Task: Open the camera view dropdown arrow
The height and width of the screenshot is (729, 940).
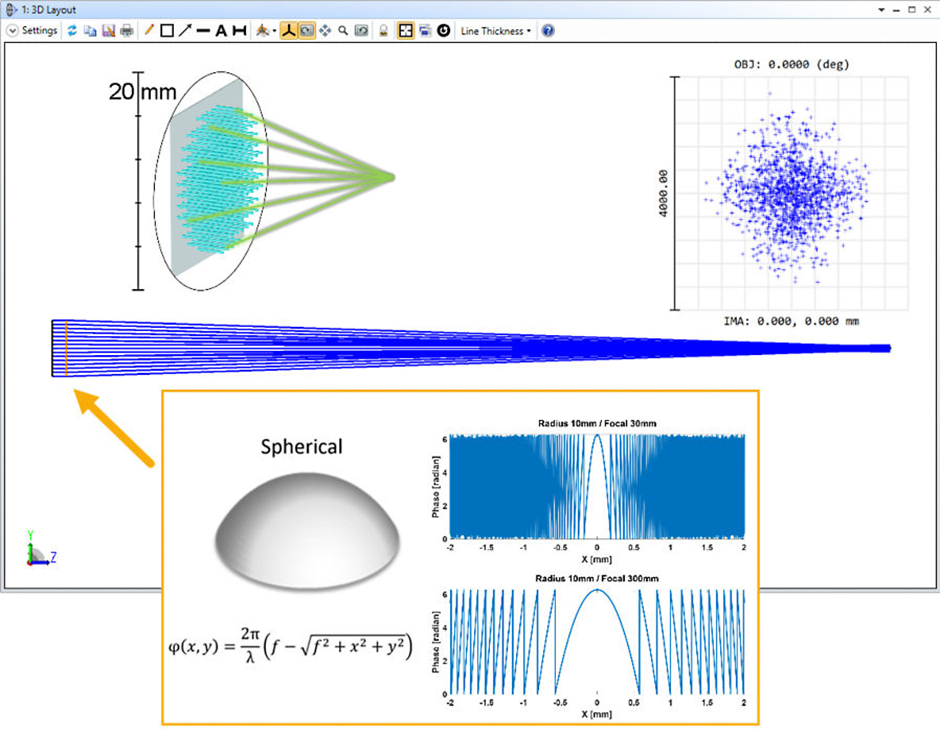Action: [x=274, y=31]
